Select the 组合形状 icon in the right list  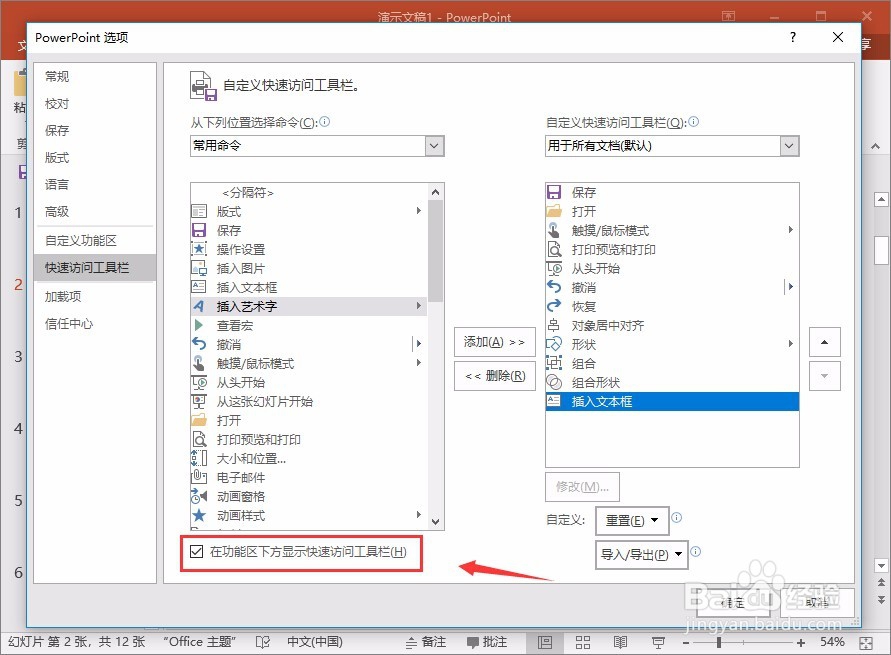point(554,382)
